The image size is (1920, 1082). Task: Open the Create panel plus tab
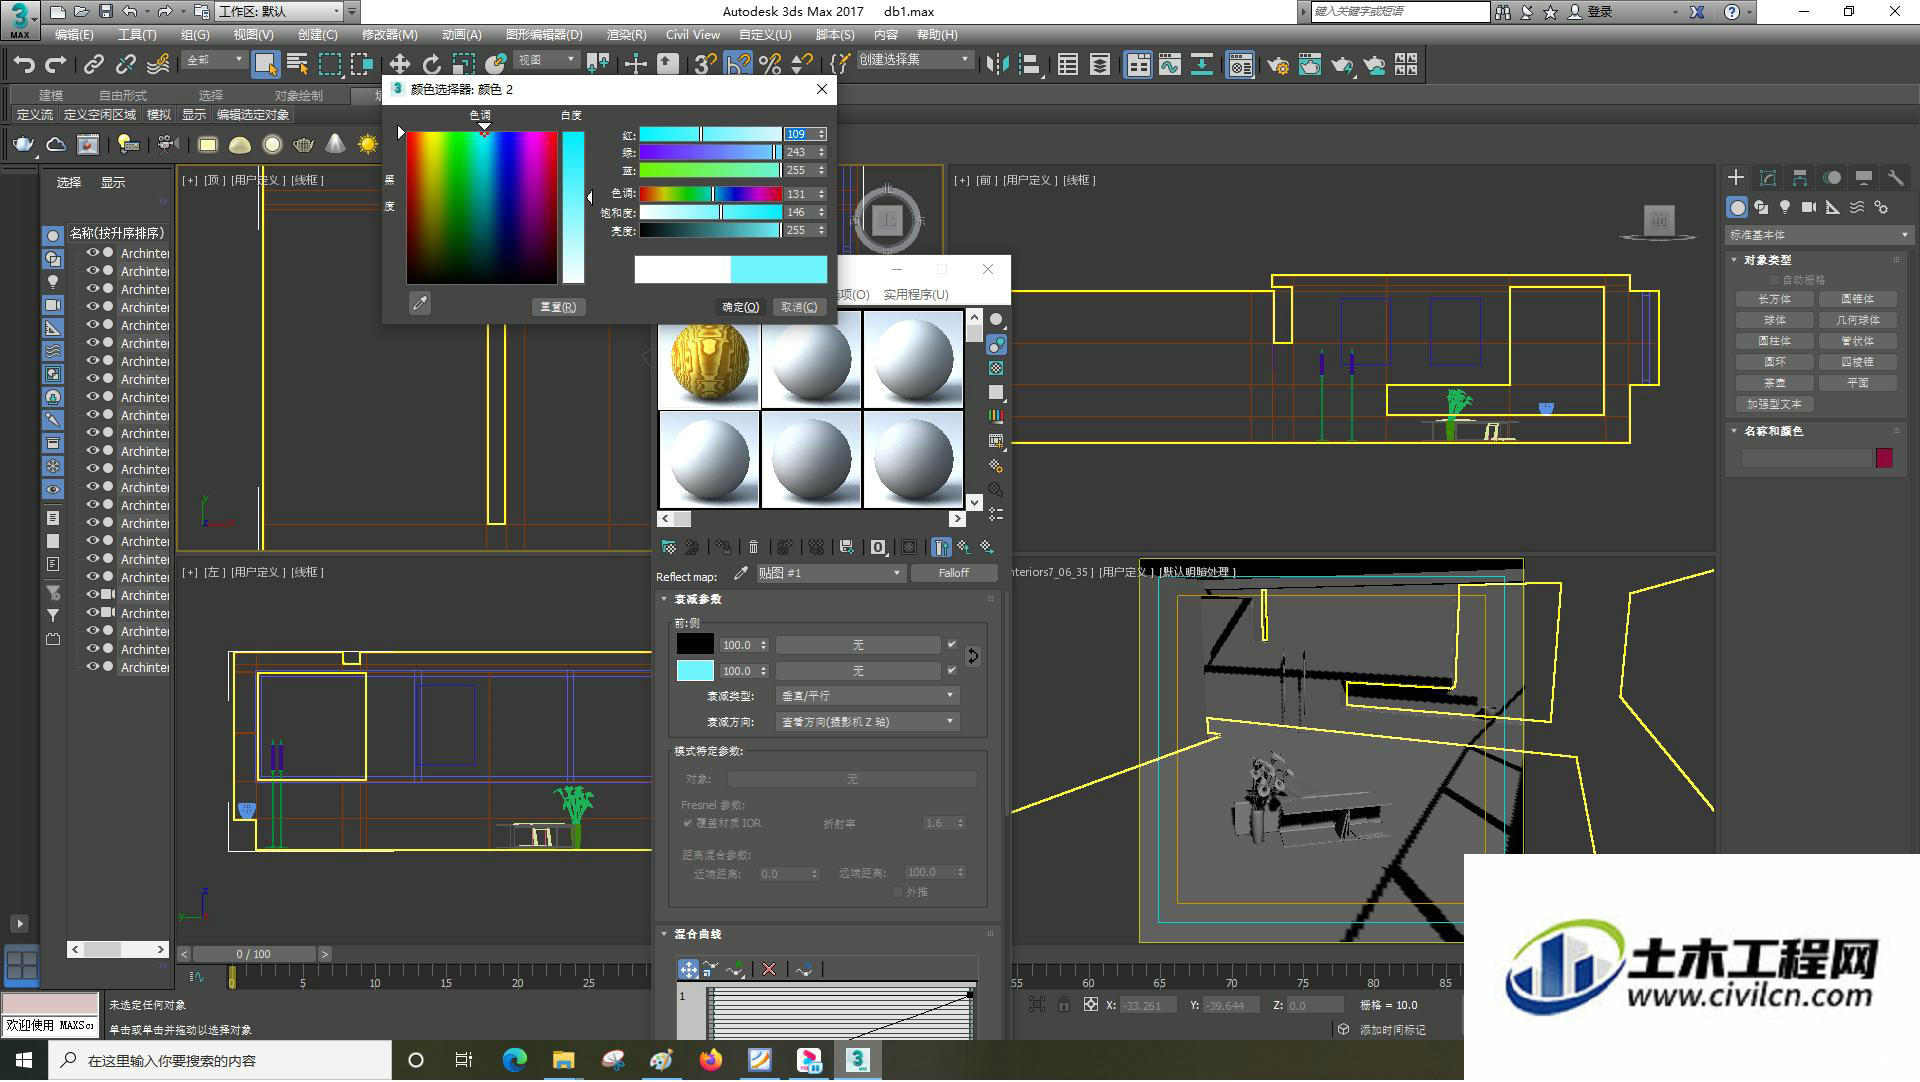coord(1736,178)
